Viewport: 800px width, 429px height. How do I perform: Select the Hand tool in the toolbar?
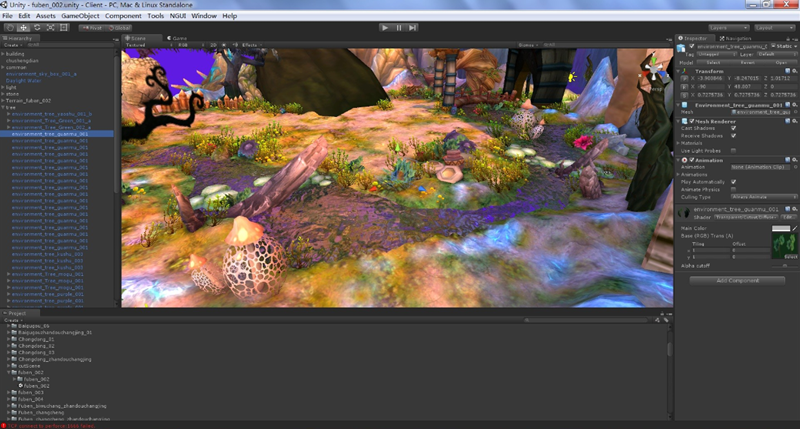9,27
